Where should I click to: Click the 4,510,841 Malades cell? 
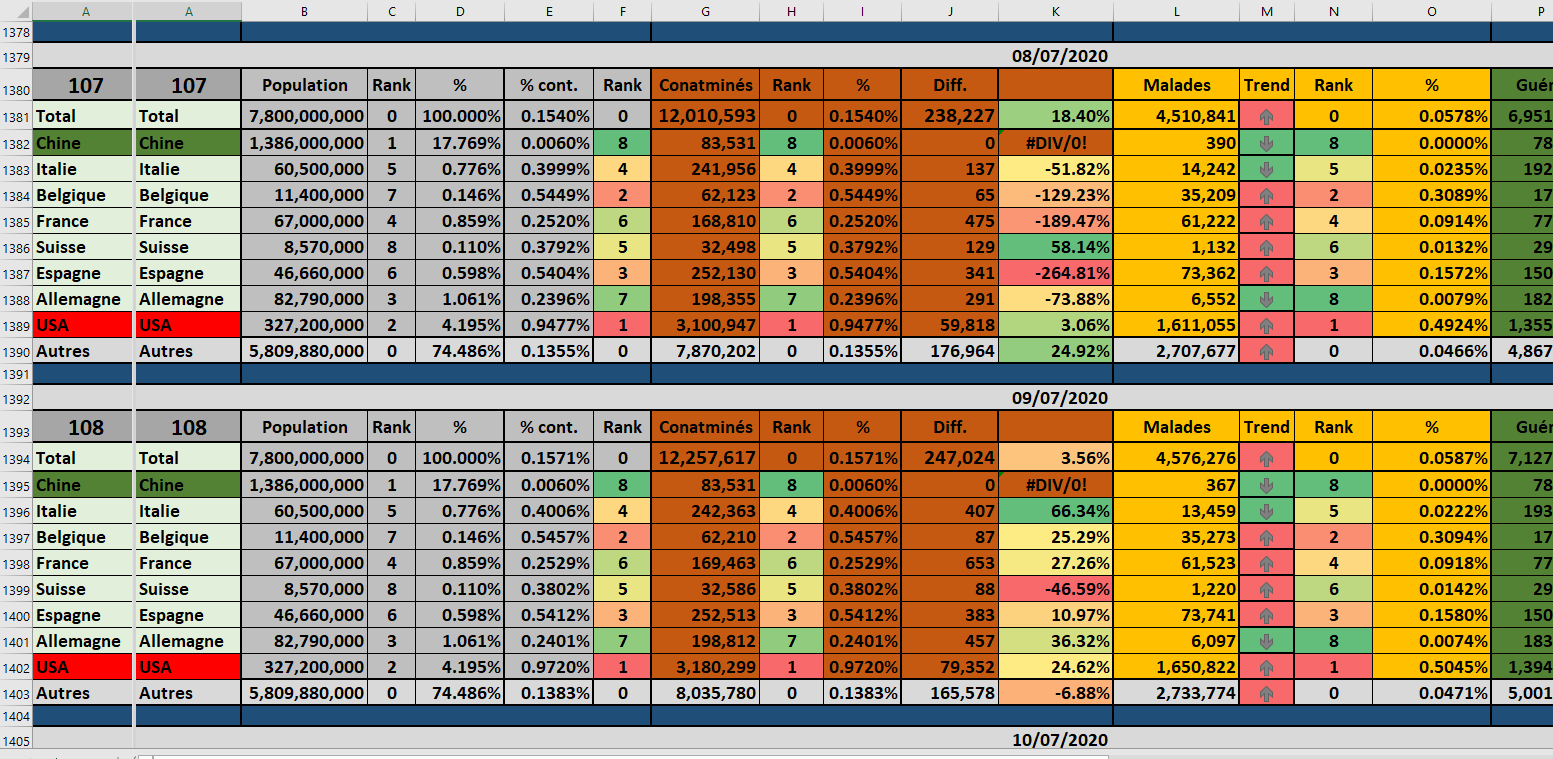coord(1176,116)
